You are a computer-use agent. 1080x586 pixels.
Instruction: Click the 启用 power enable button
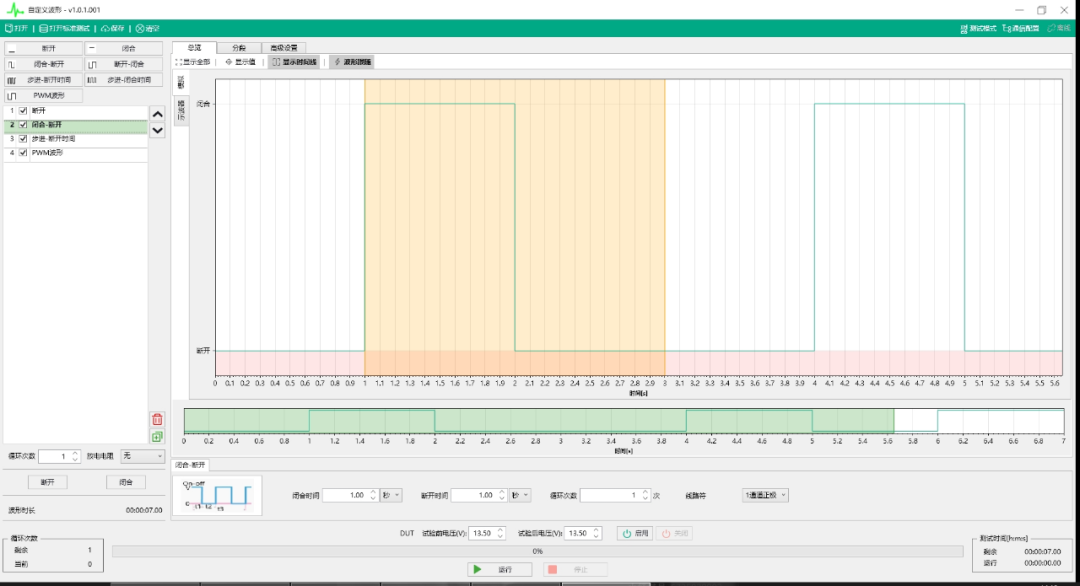634,533
